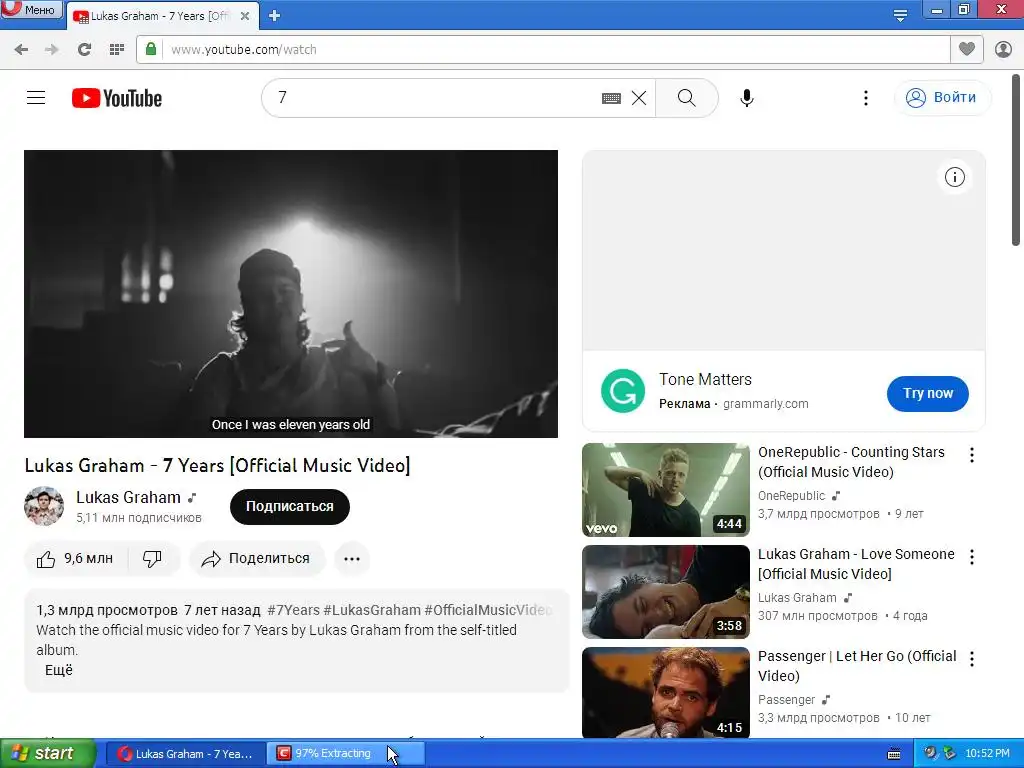Open the Passenger channel name

pos(786,699)
